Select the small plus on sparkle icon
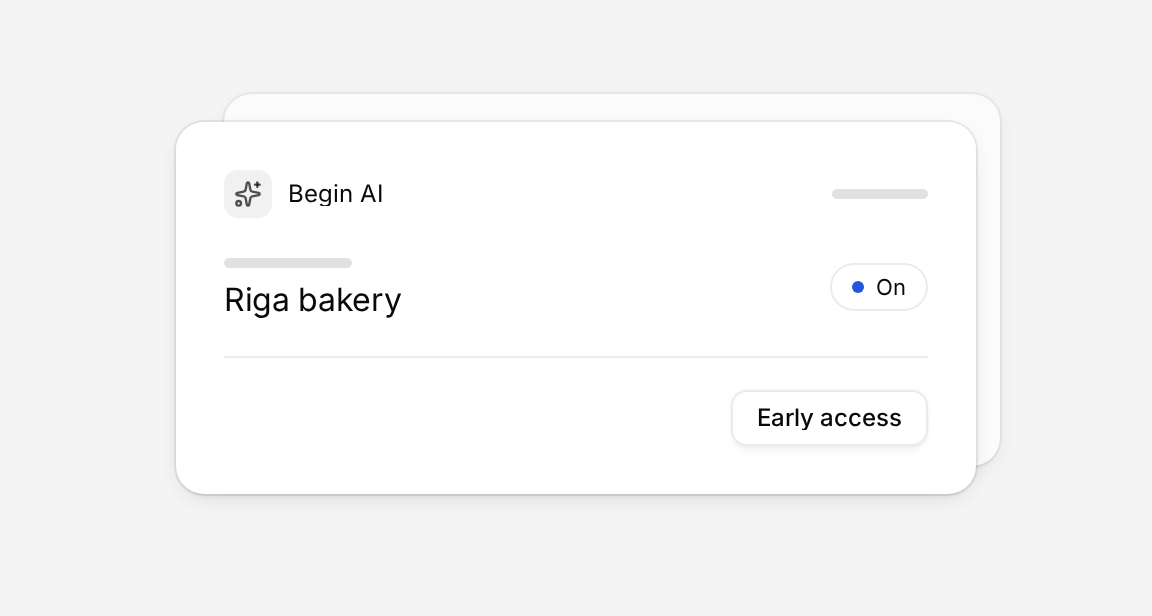Viewport: 1152px width, 616px height. click(257, 185)
